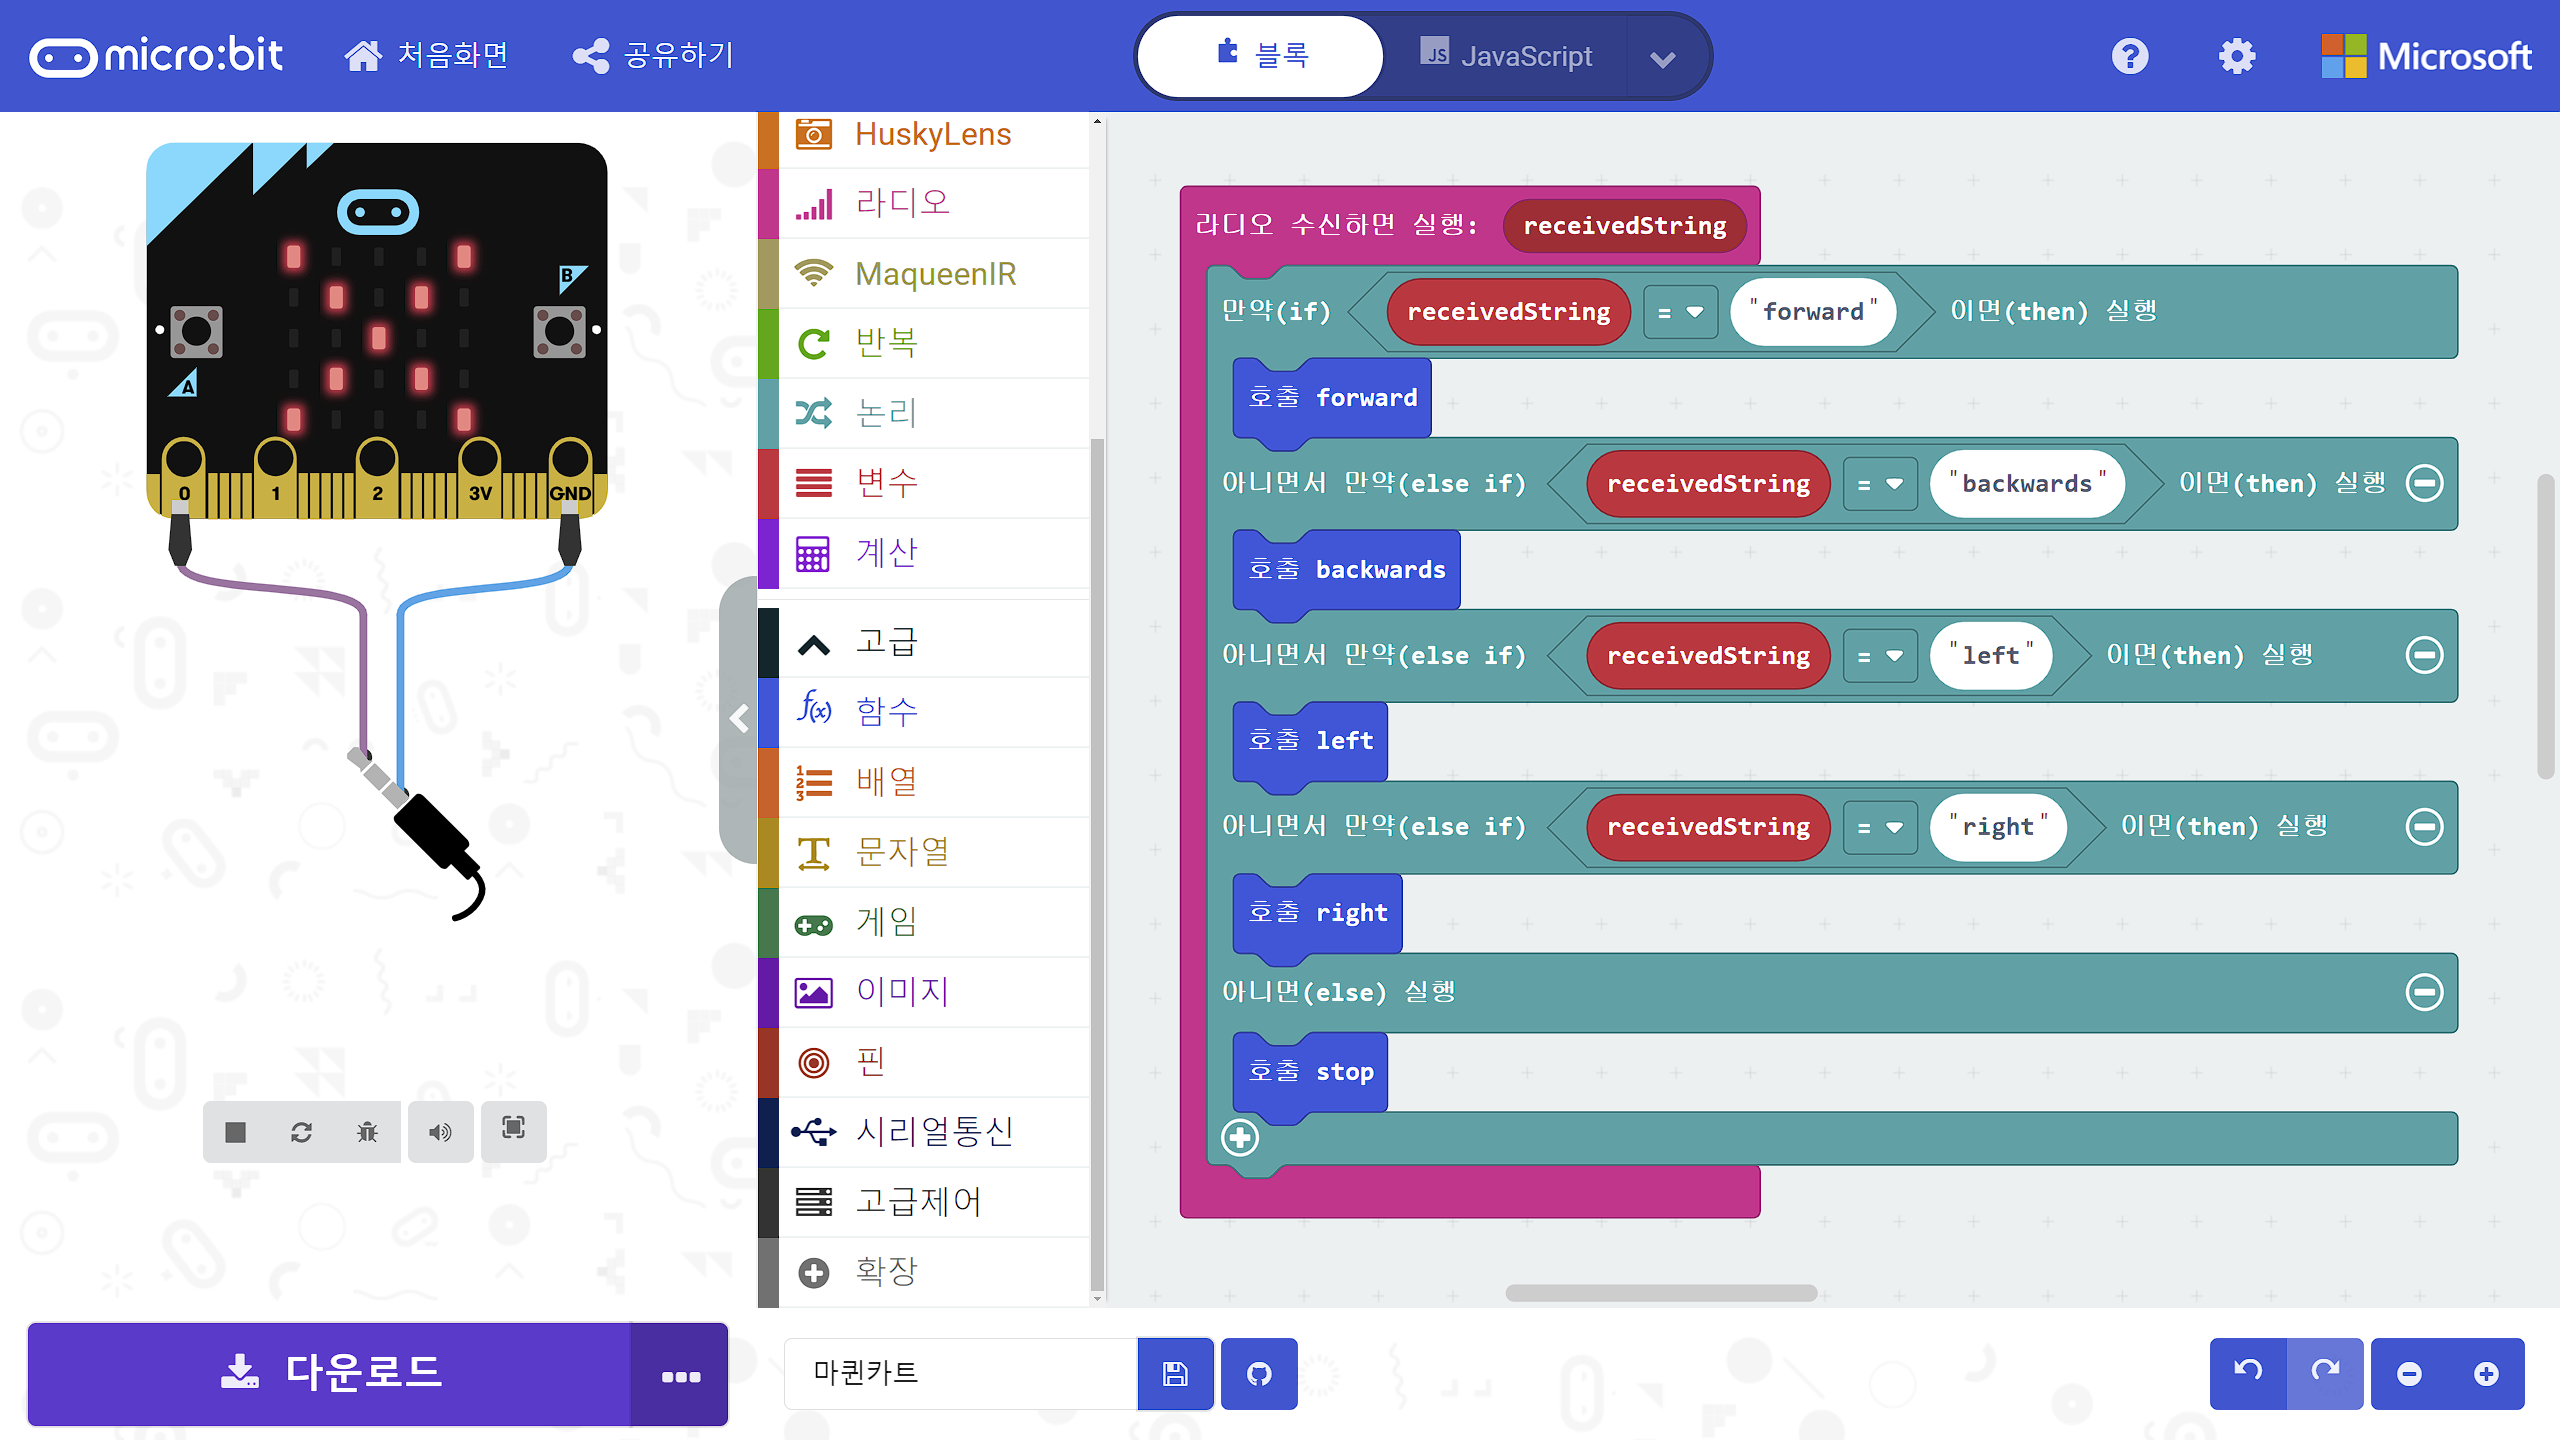The image size is (2560, 1440).
Task: Open the help question mark menu
Action: 2129,56
